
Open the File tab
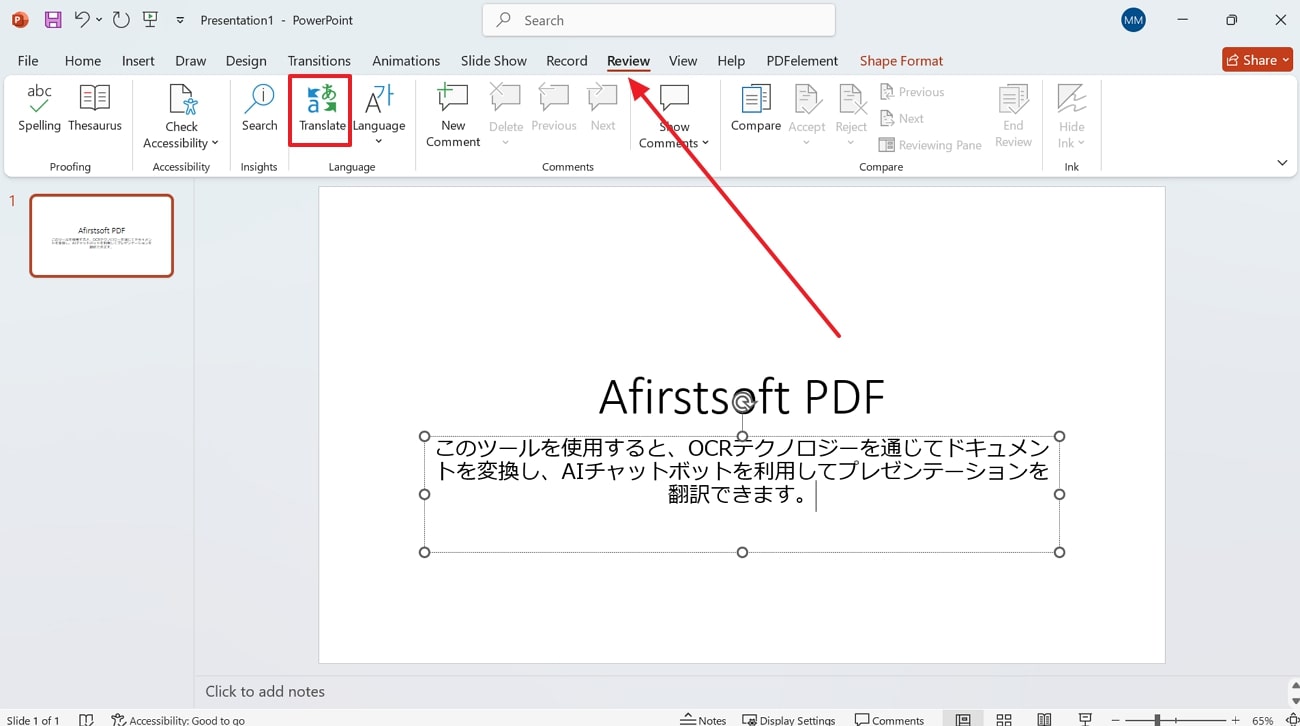click(28, 61)
